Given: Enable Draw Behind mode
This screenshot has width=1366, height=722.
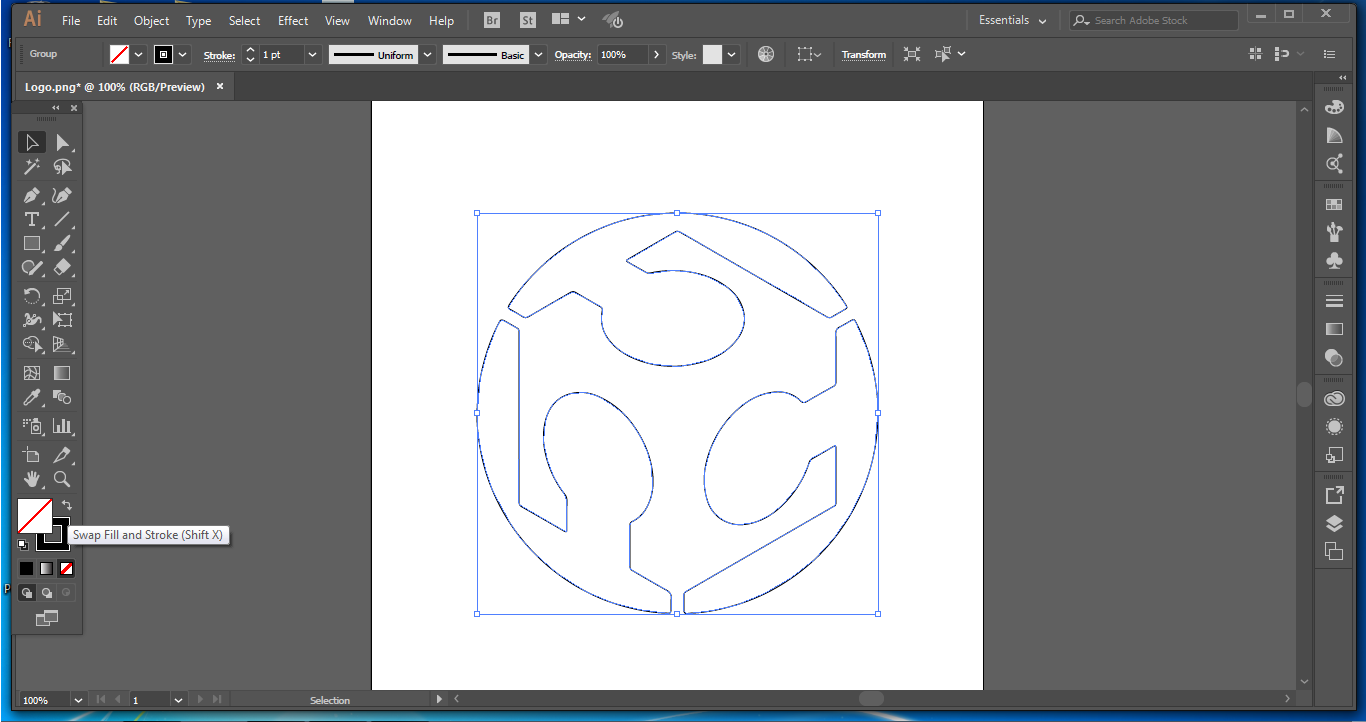Looking at the screenshot, I should point(46,592).
